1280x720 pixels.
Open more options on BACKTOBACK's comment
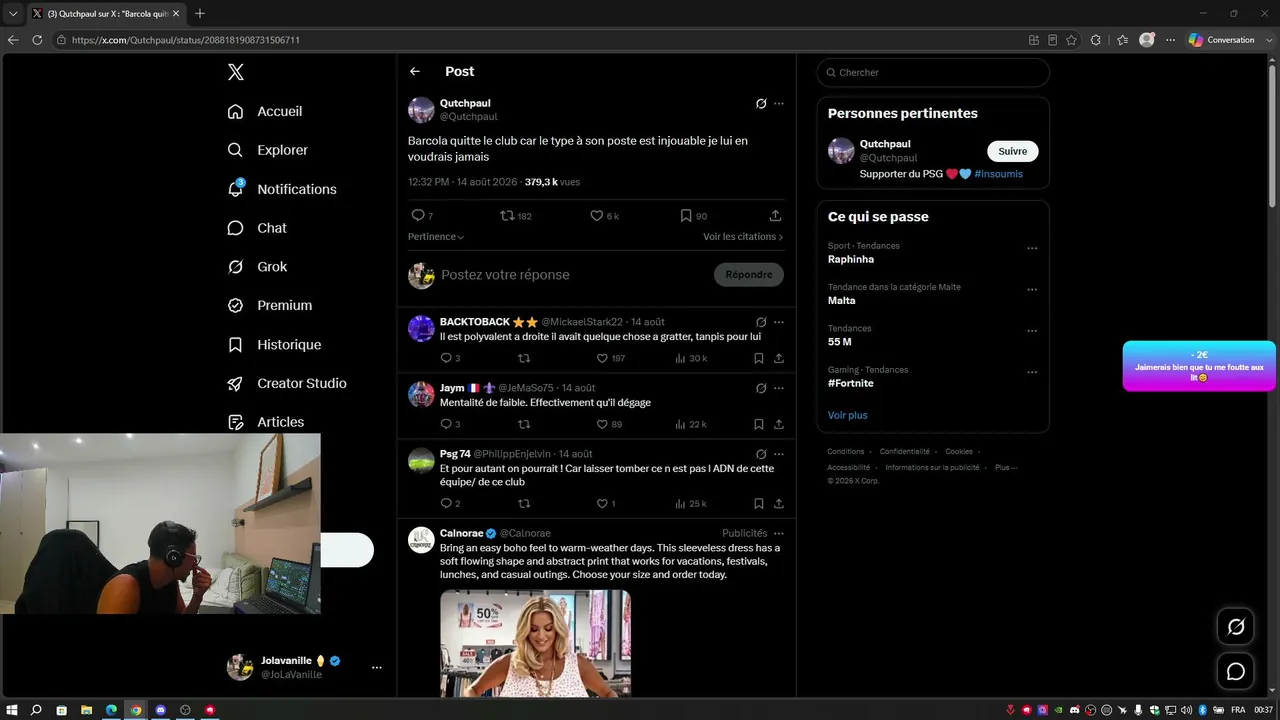(x=779, y=322)
